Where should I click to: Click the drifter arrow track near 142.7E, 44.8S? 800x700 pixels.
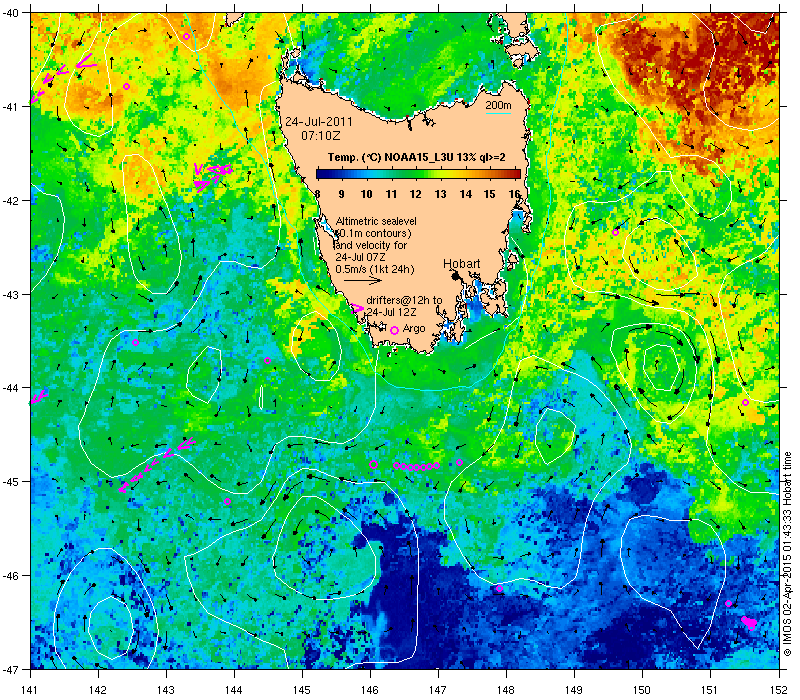tap(156, 463)
